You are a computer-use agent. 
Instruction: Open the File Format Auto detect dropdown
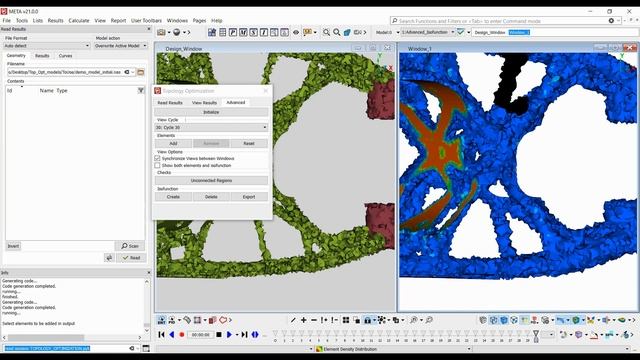click(47, 46)
